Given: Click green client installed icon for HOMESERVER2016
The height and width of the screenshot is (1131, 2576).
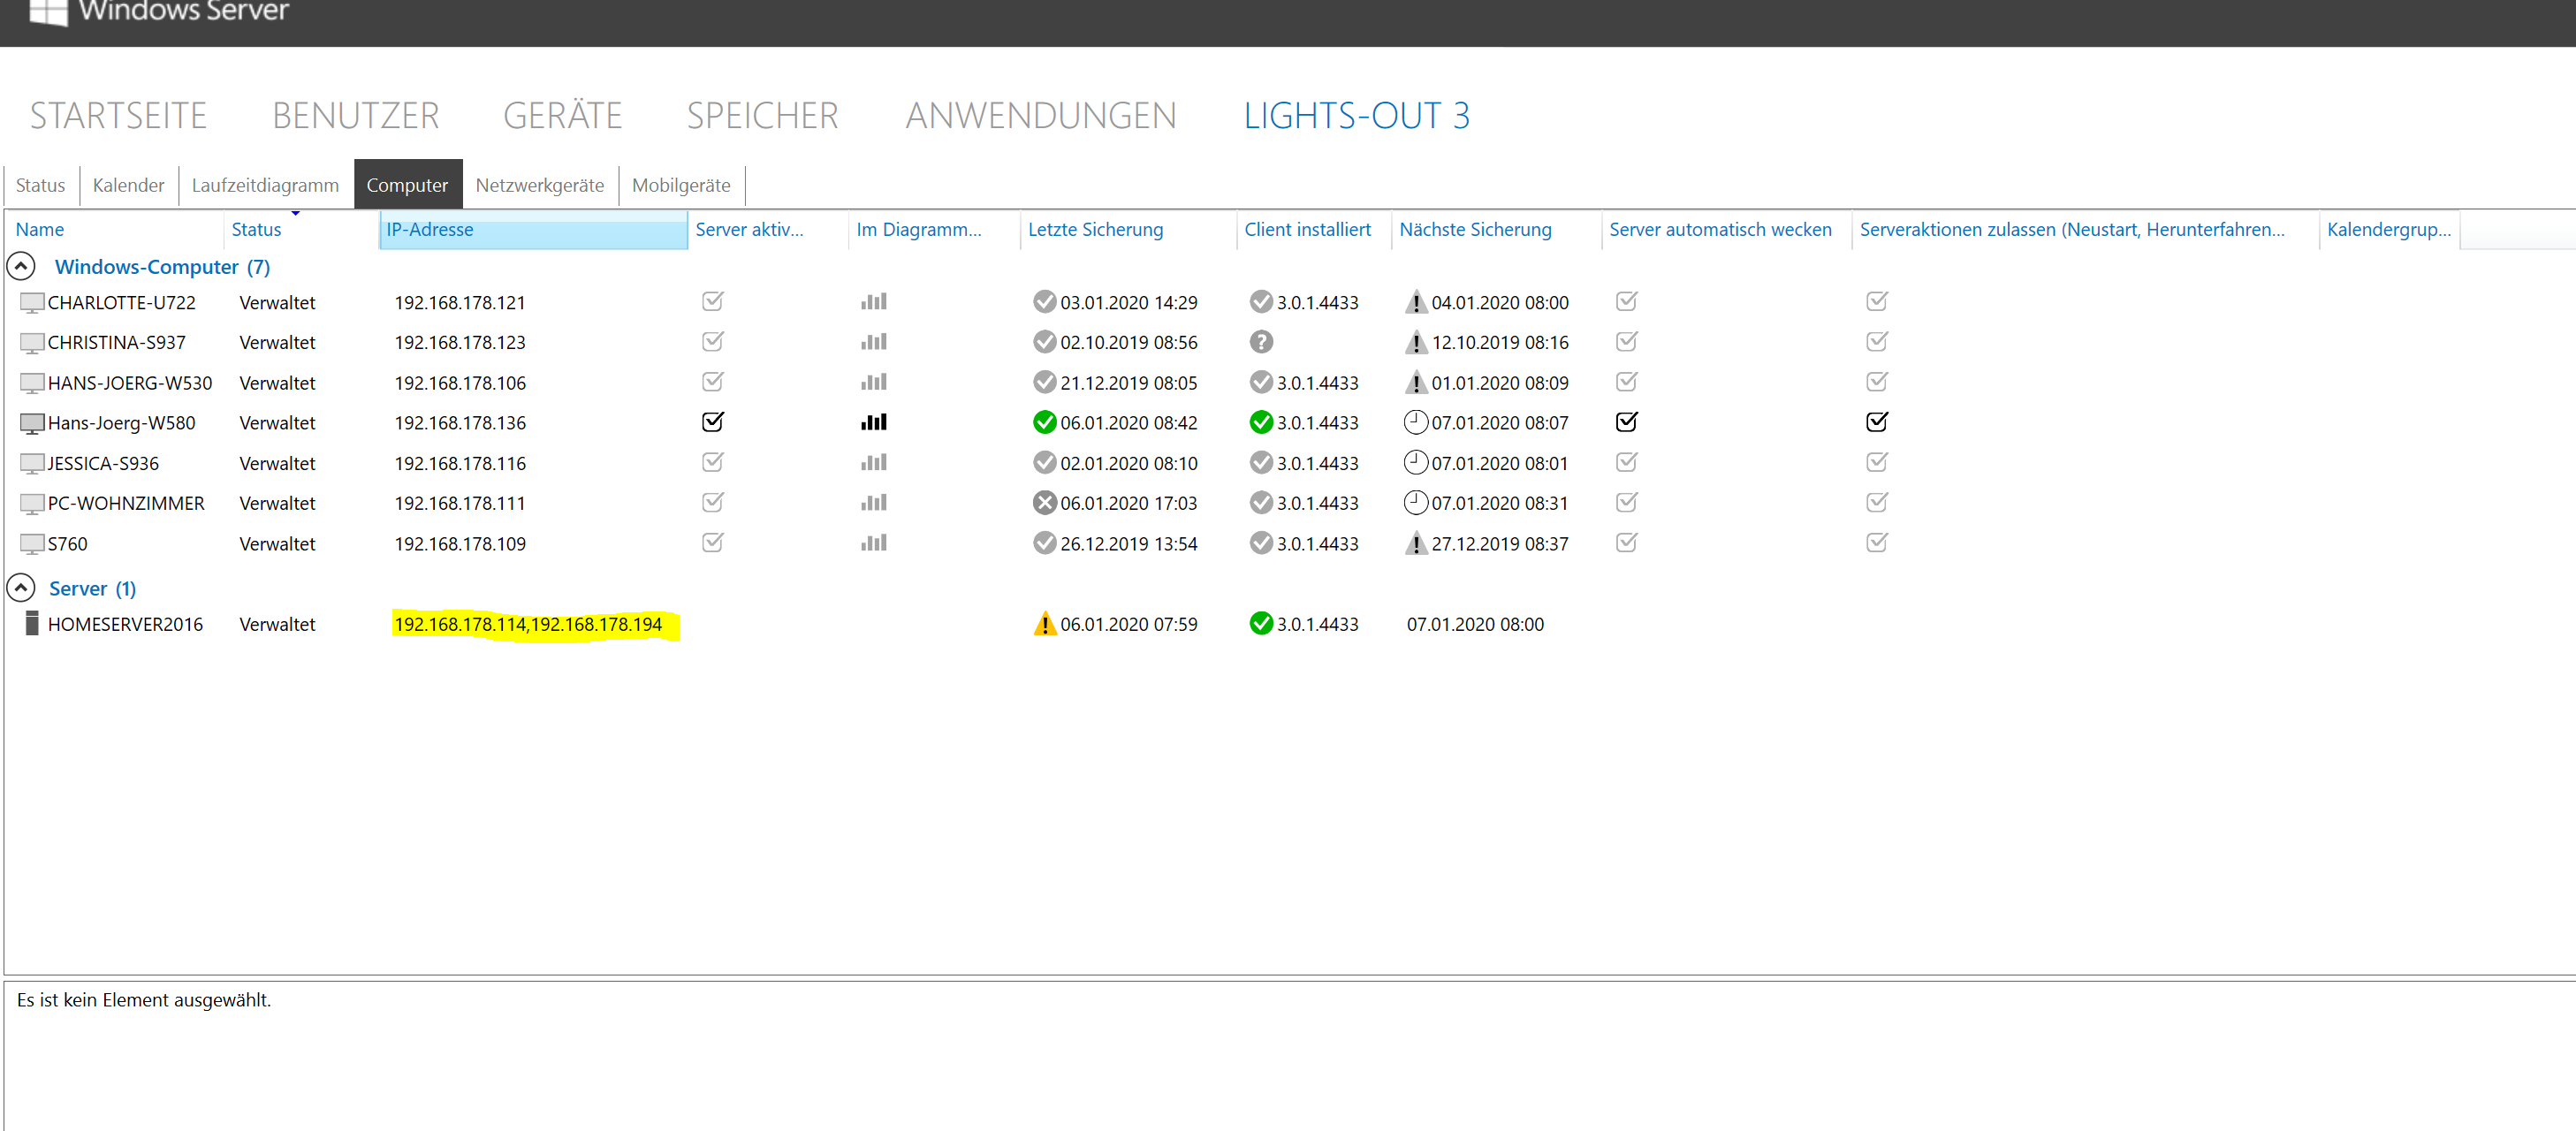Looking at the screenshot, I should pyautogui.click(x=1261, y=624).
